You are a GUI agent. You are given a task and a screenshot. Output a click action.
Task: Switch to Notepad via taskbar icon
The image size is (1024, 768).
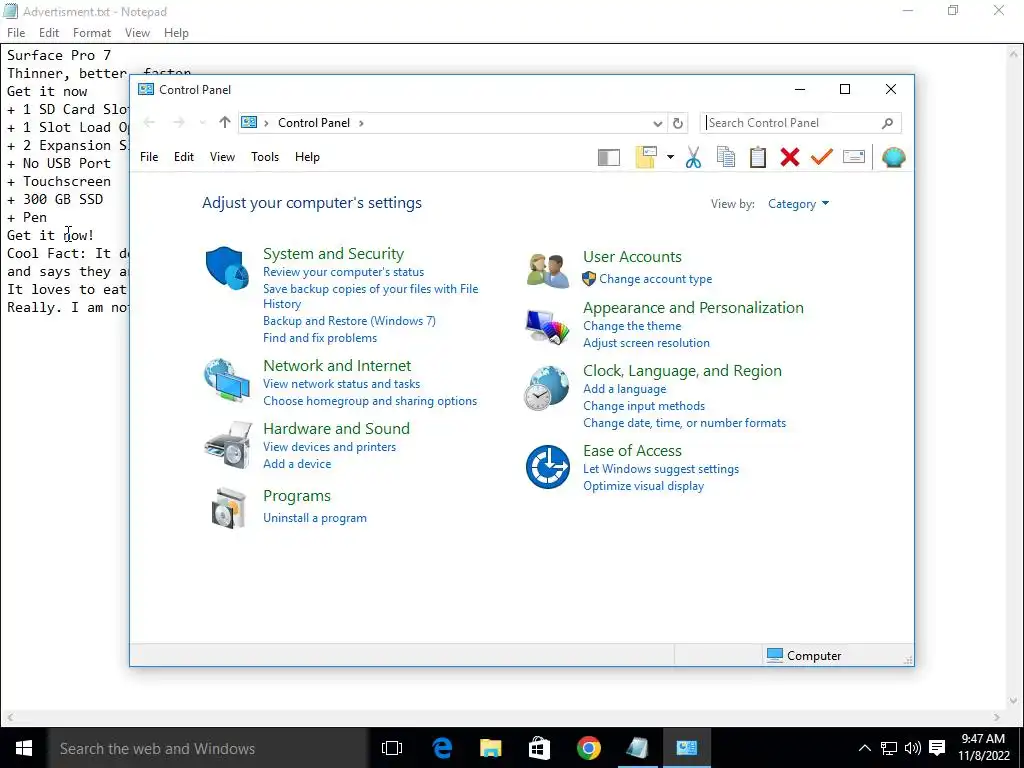(637, 748)
